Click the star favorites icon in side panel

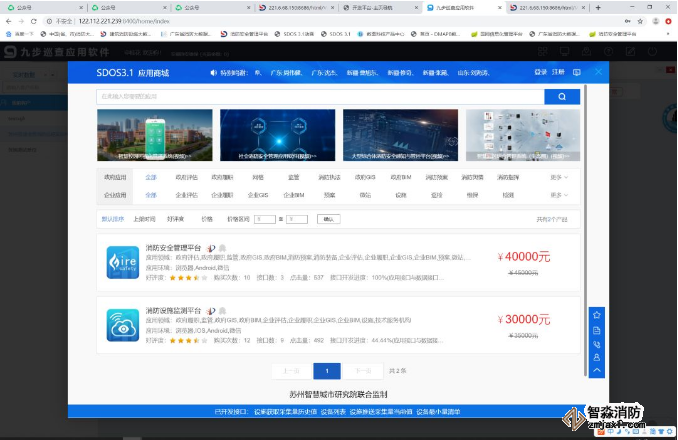tap(597, 316)
